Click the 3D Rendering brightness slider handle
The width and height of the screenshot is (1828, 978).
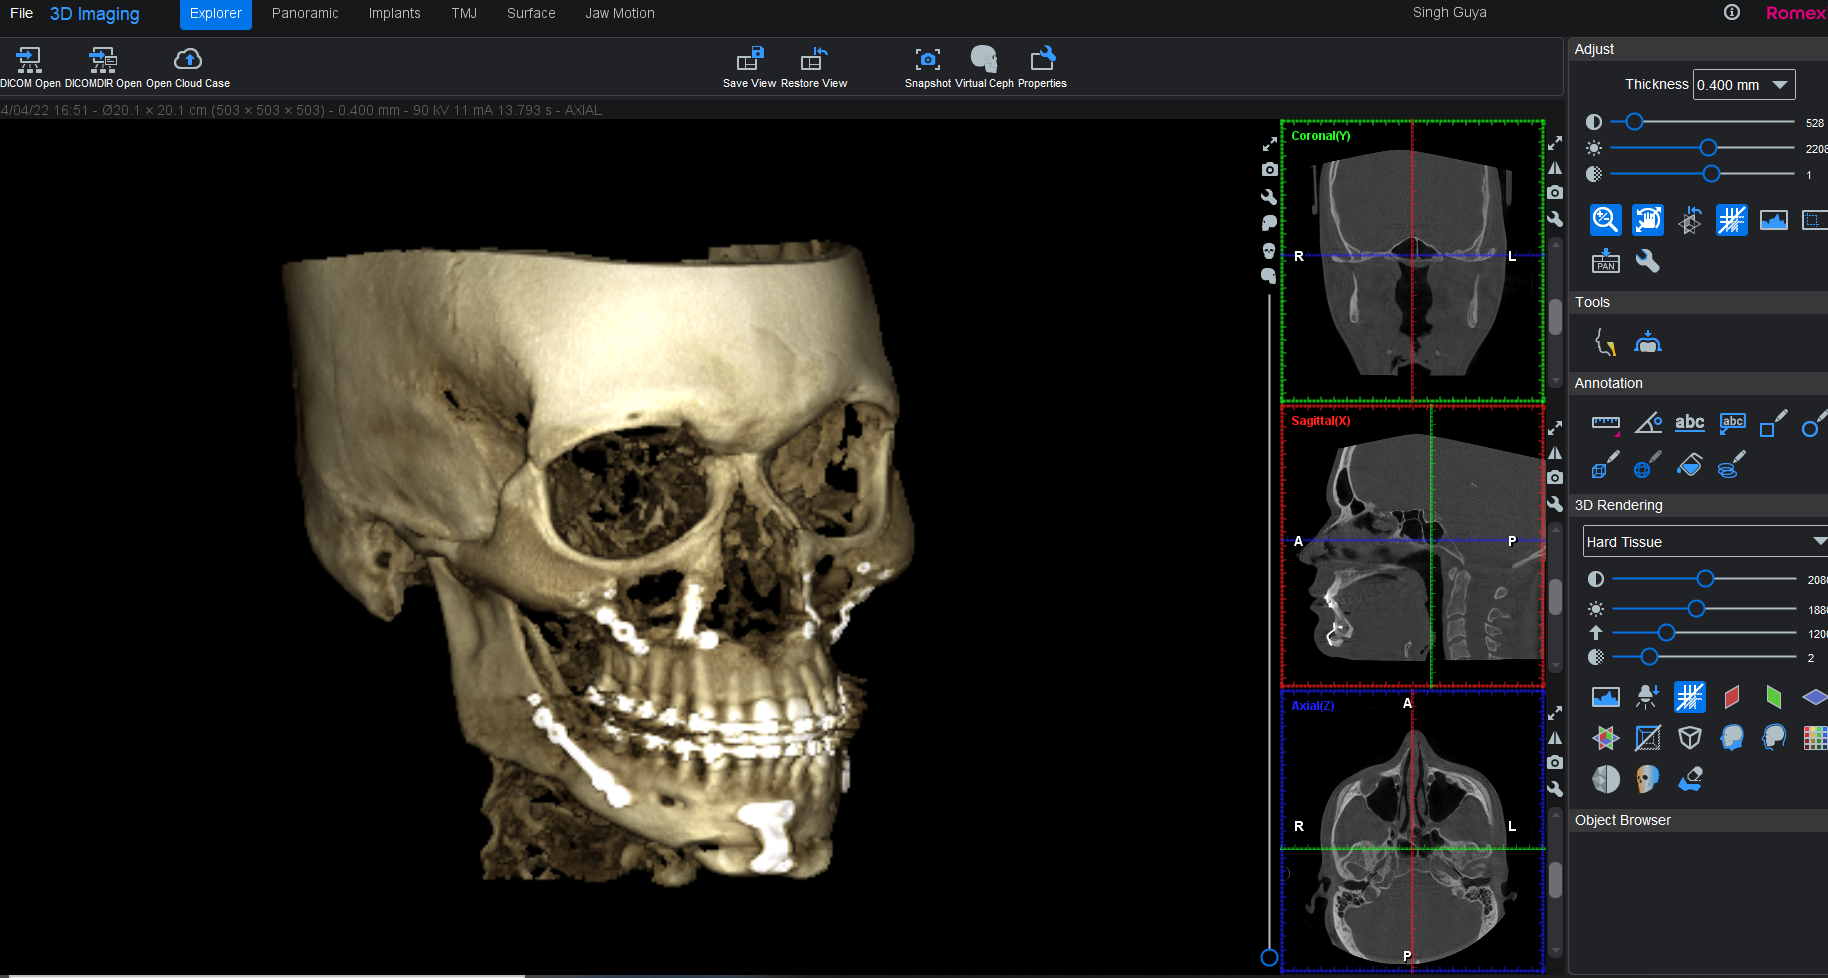tap(1696, 609)
